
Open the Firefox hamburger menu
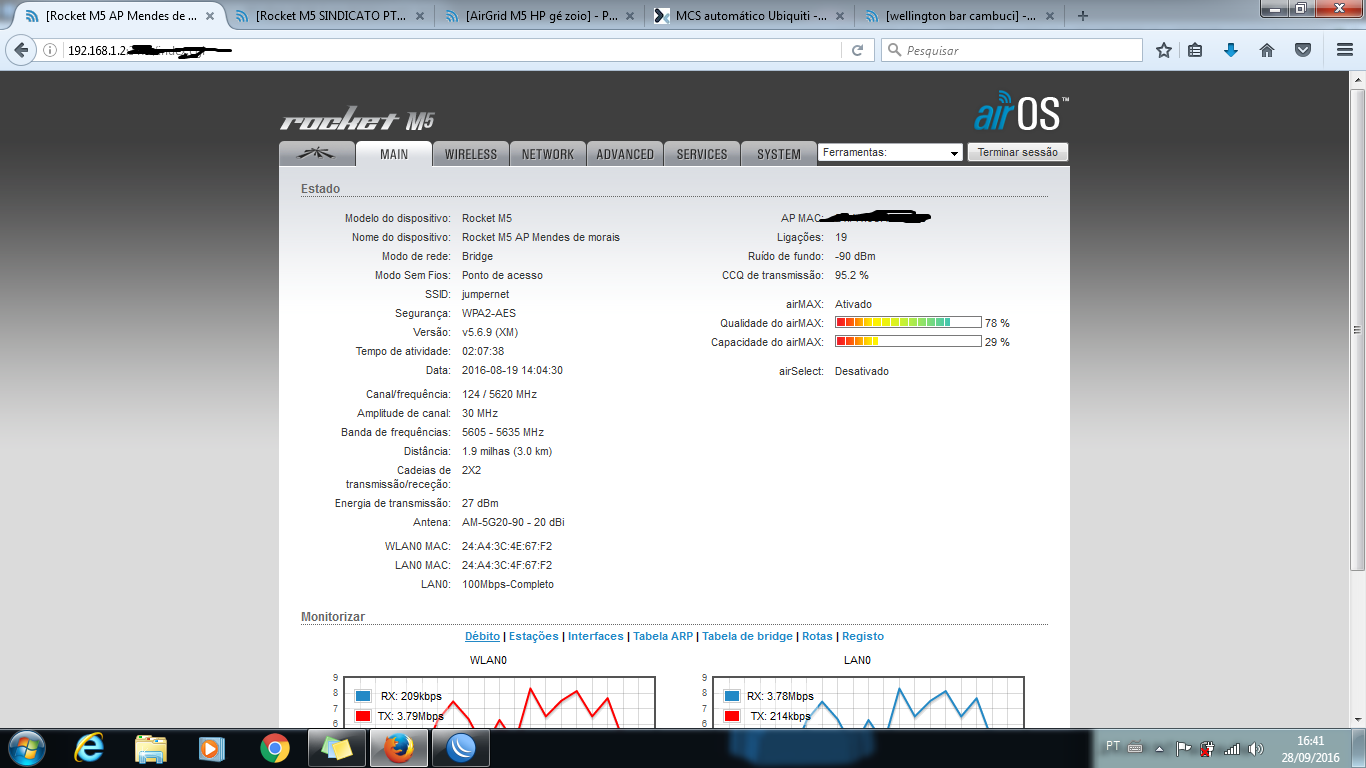pos(1344,50)
